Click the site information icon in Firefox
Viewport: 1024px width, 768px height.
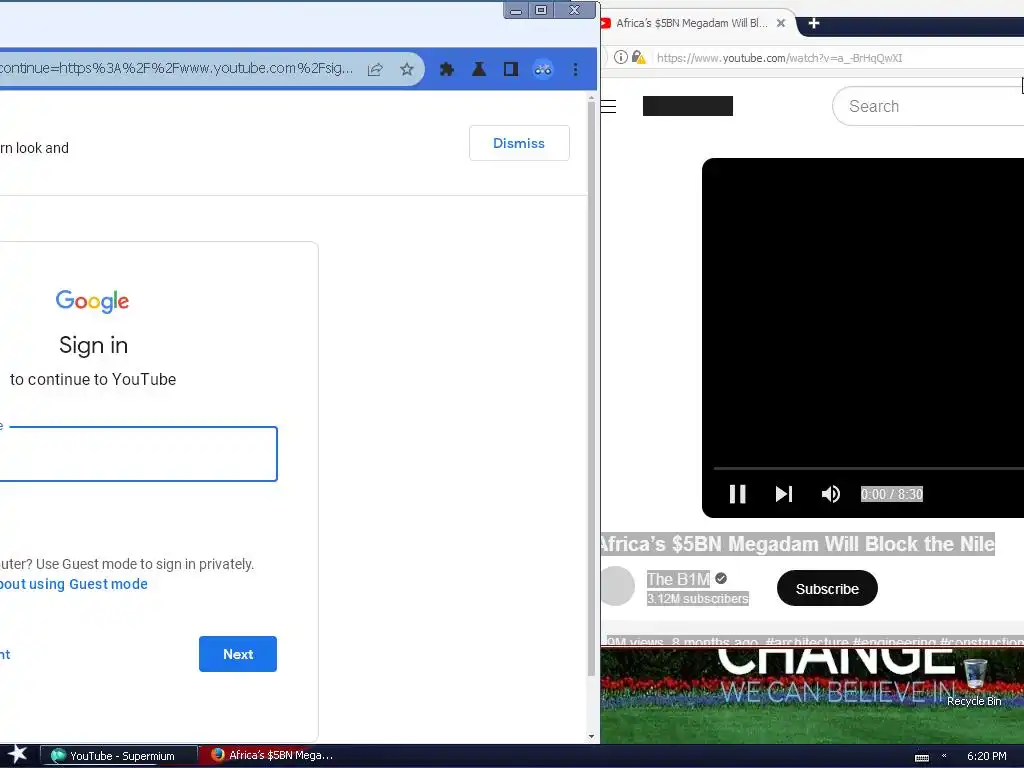[620, 57]
